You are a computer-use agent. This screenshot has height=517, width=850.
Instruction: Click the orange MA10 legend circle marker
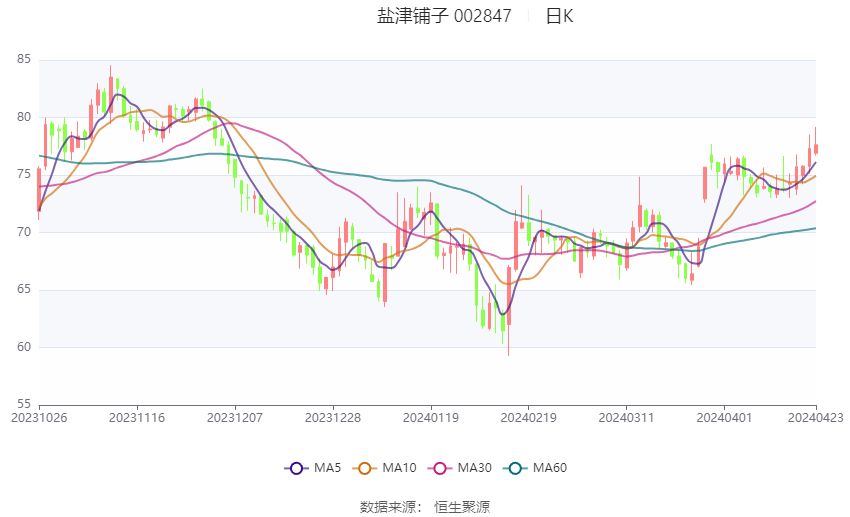(x=365, y=468)
